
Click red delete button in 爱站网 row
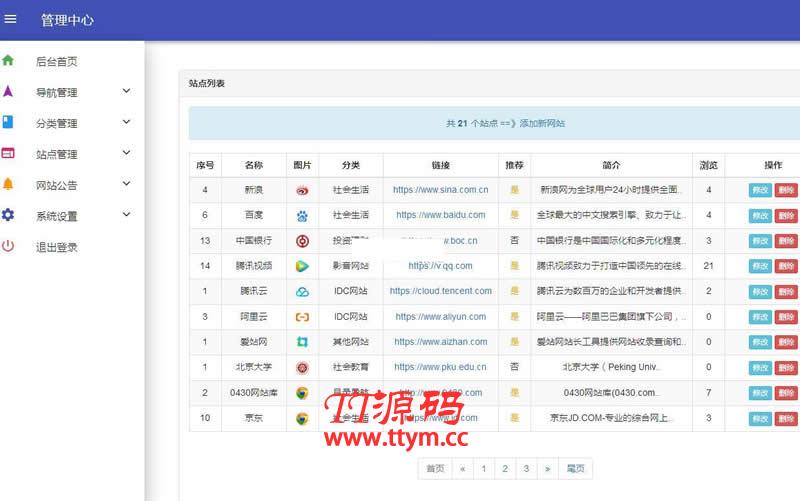pos(786,342)
